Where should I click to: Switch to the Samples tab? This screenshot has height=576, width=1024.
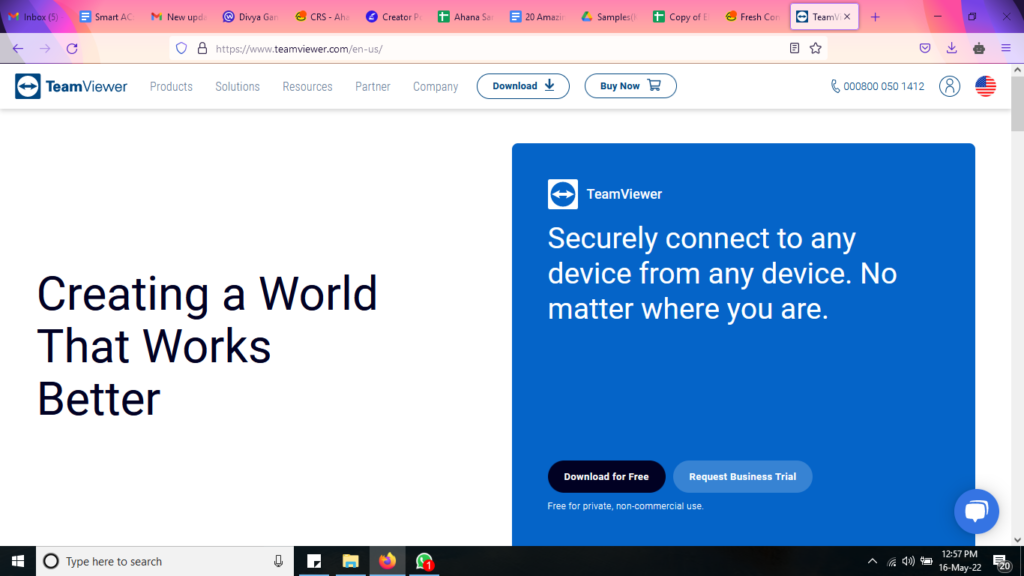(609, 17)
